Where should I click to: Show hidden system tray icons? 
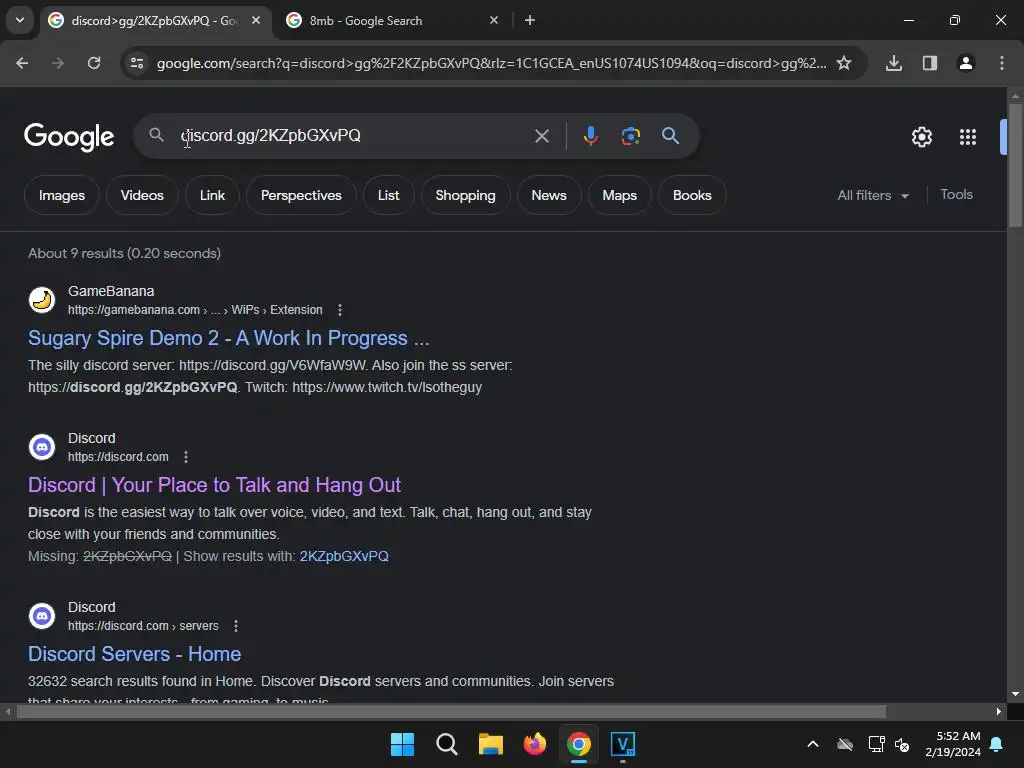tap(813, 744)
